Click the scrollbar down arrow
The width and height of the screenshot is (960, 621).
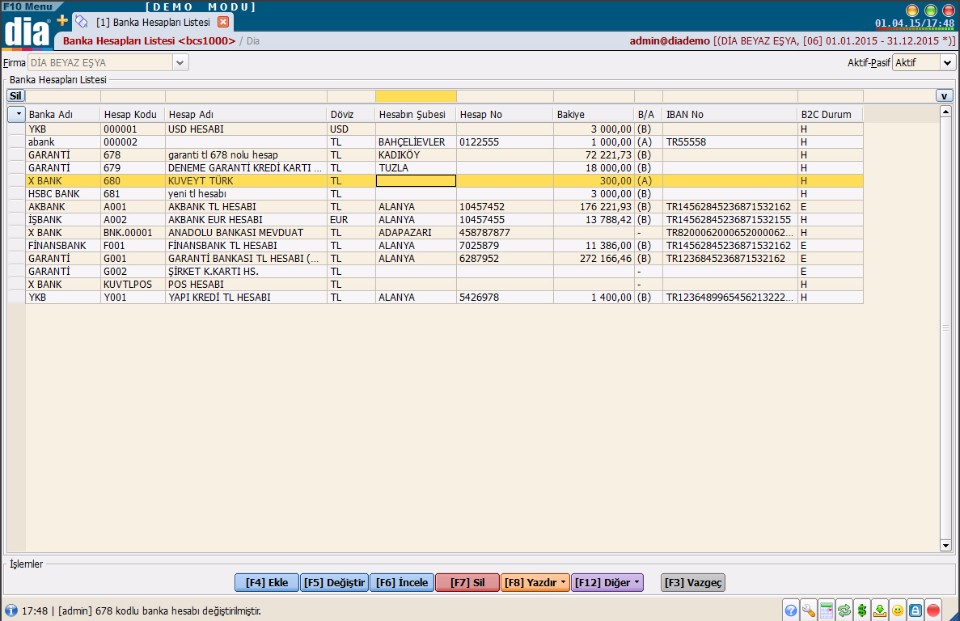946,546
